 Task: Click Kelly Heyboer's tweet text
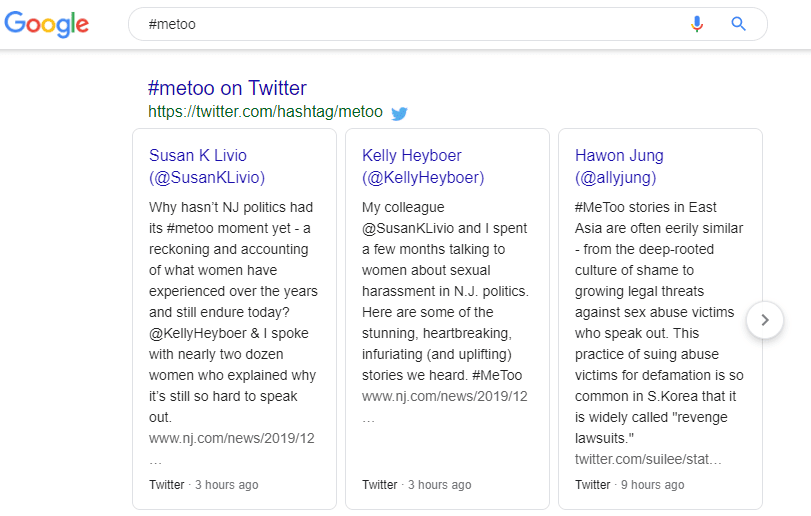(x=445, y=291)
